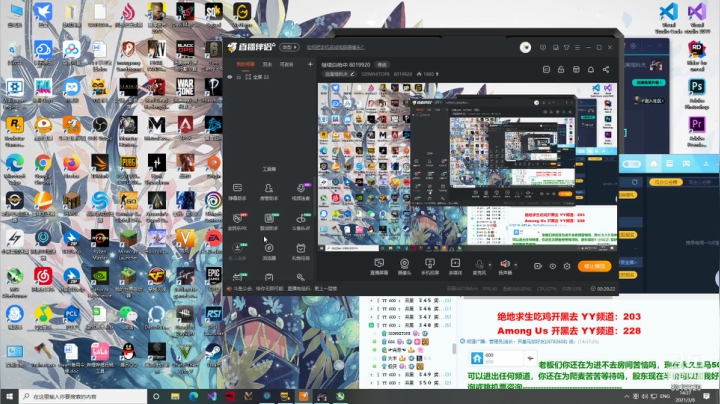Click the green button in the YY side window
Screen dimensions: 720x404
[x=648, y=82]
